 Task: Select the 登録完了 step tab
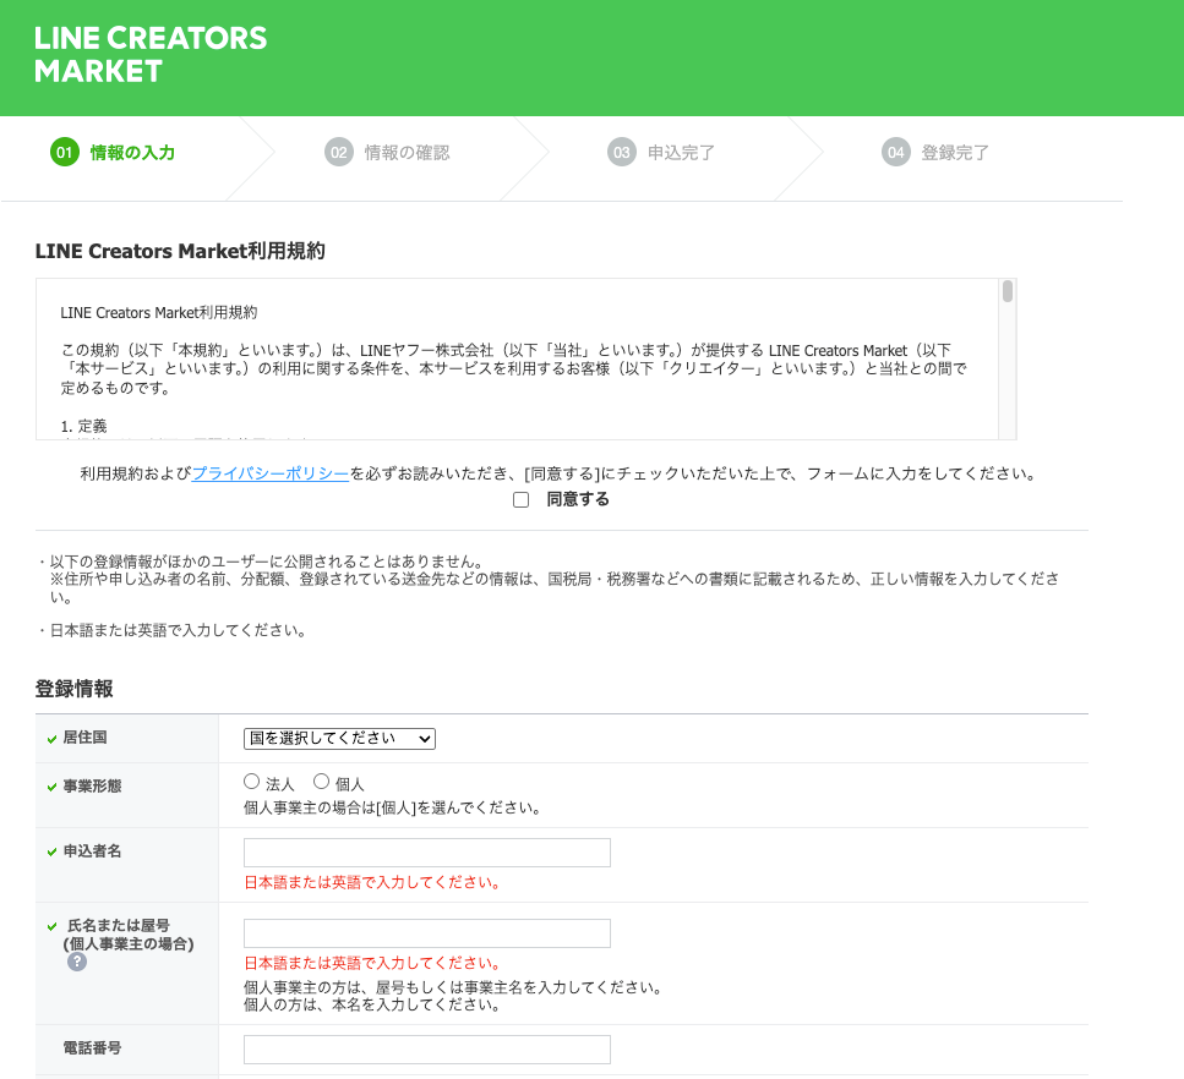955,153
